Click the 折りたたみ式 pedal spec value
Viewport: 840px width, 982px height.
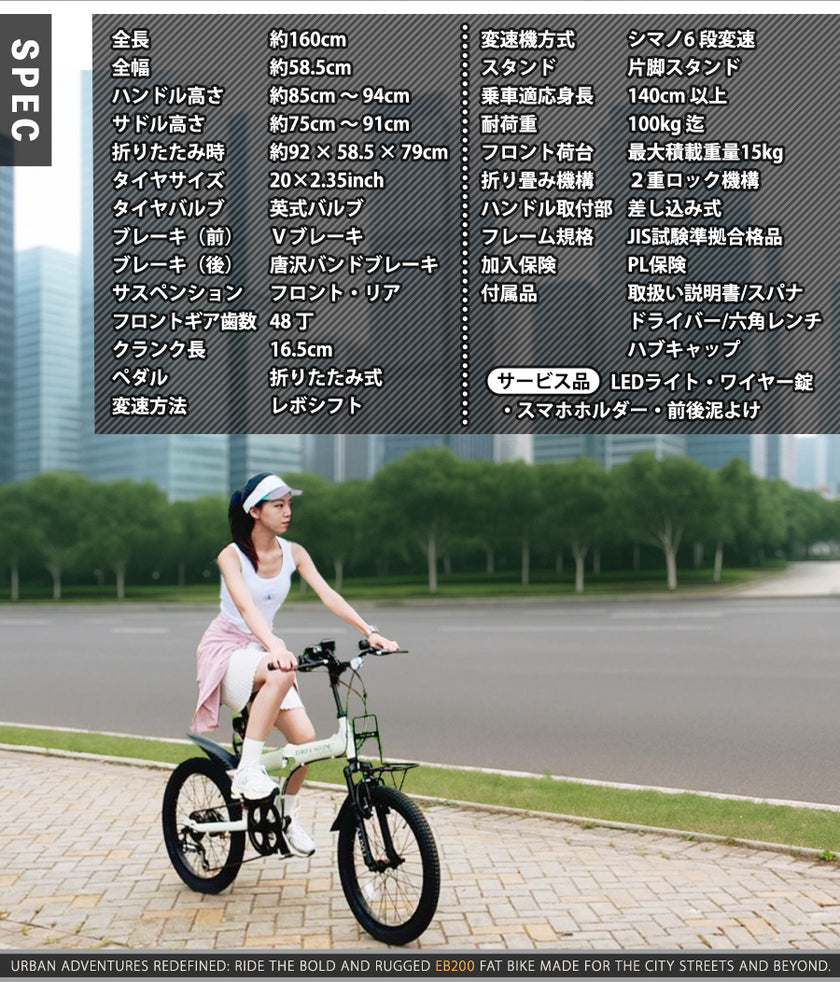point(326,378)
